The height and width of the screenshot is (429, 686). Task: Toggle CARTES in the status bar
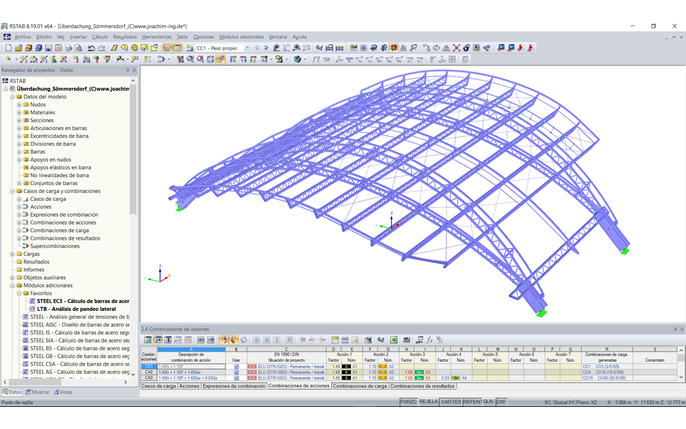click(x=451, y=402)
